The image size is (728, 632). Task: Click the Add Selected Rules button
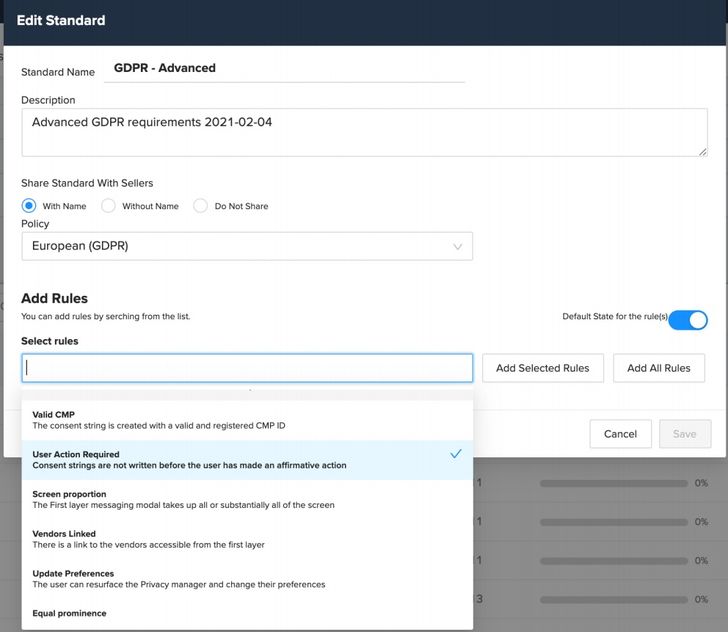pyautogui.click(x=543, y=368)
